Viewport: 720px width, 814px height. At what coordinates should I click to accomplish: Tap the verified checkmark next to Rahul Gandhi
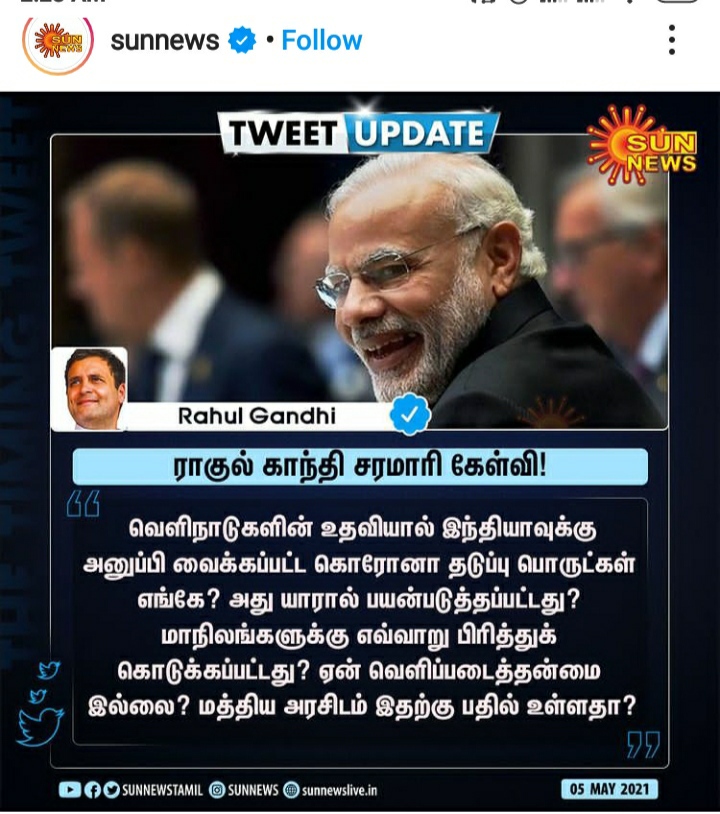(x=410, y=414)
